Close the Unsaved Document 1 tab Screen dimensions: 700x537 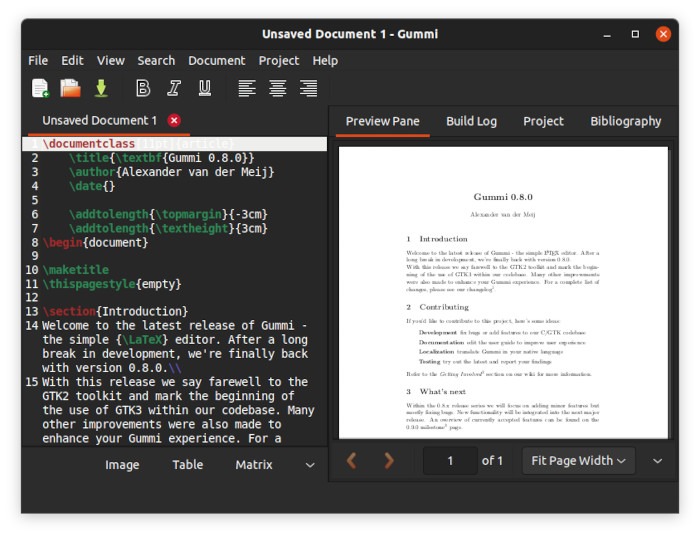pyautogui.click(x=174, y=120)
